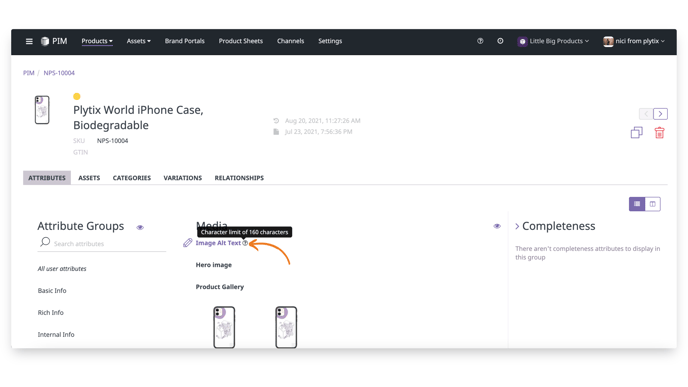Screen dimensions: 688x387
Task: Toggle Attribute Groups visibility eye
Action: coord(140,227)
